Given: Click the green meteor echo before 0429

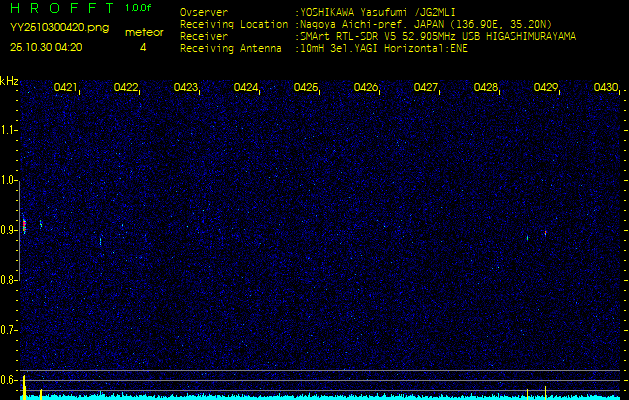Looking at the screenshot, I should pyautogui.click(x=528, y=238).
